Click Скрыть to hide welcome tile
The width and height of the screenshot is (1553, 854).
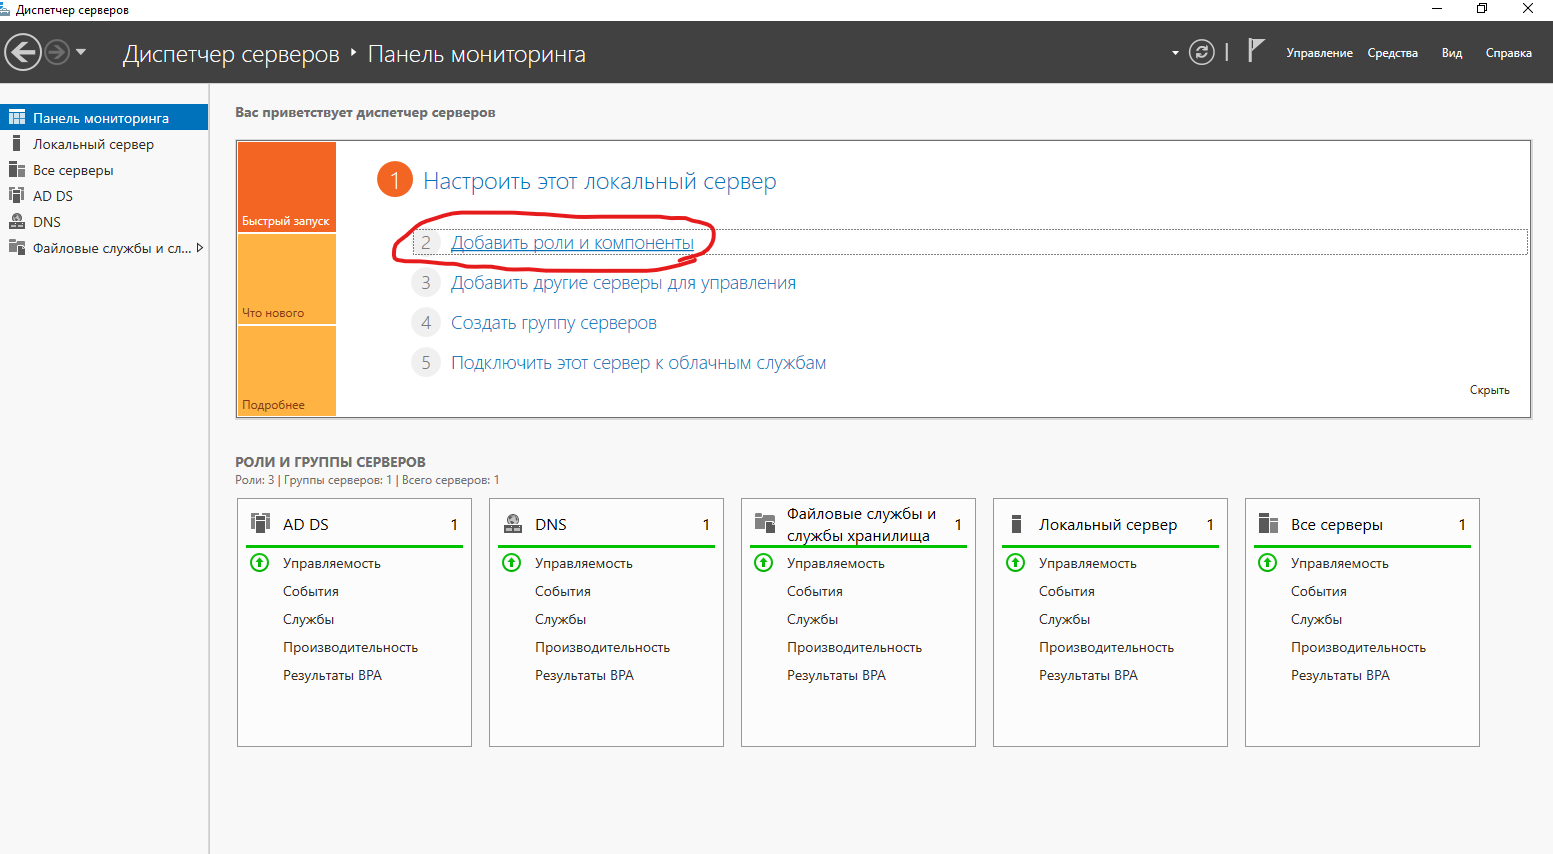[x=1489, y=390]
